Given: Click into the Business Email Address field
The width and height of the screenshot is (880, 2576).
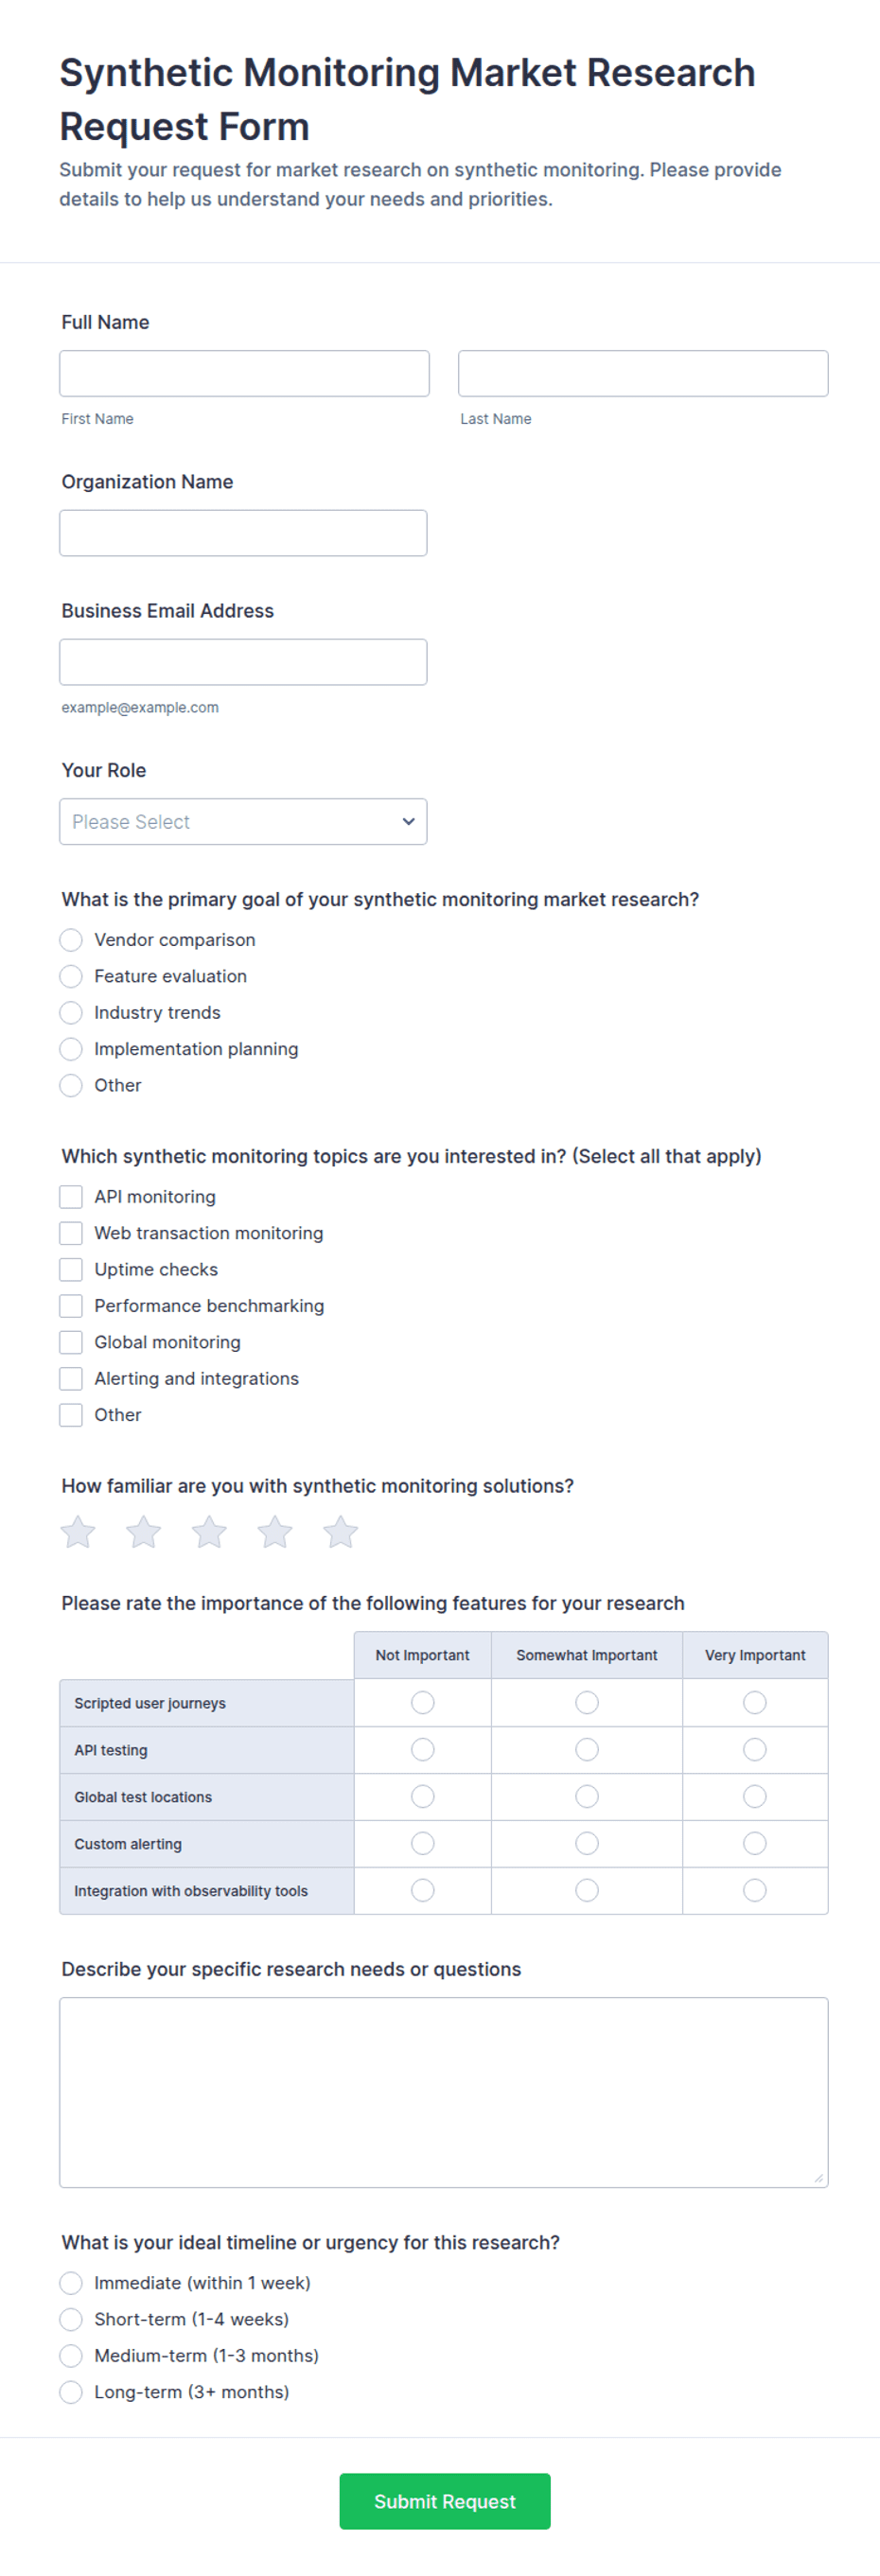Looking at the screenshot, I should [x=243, y=662].
